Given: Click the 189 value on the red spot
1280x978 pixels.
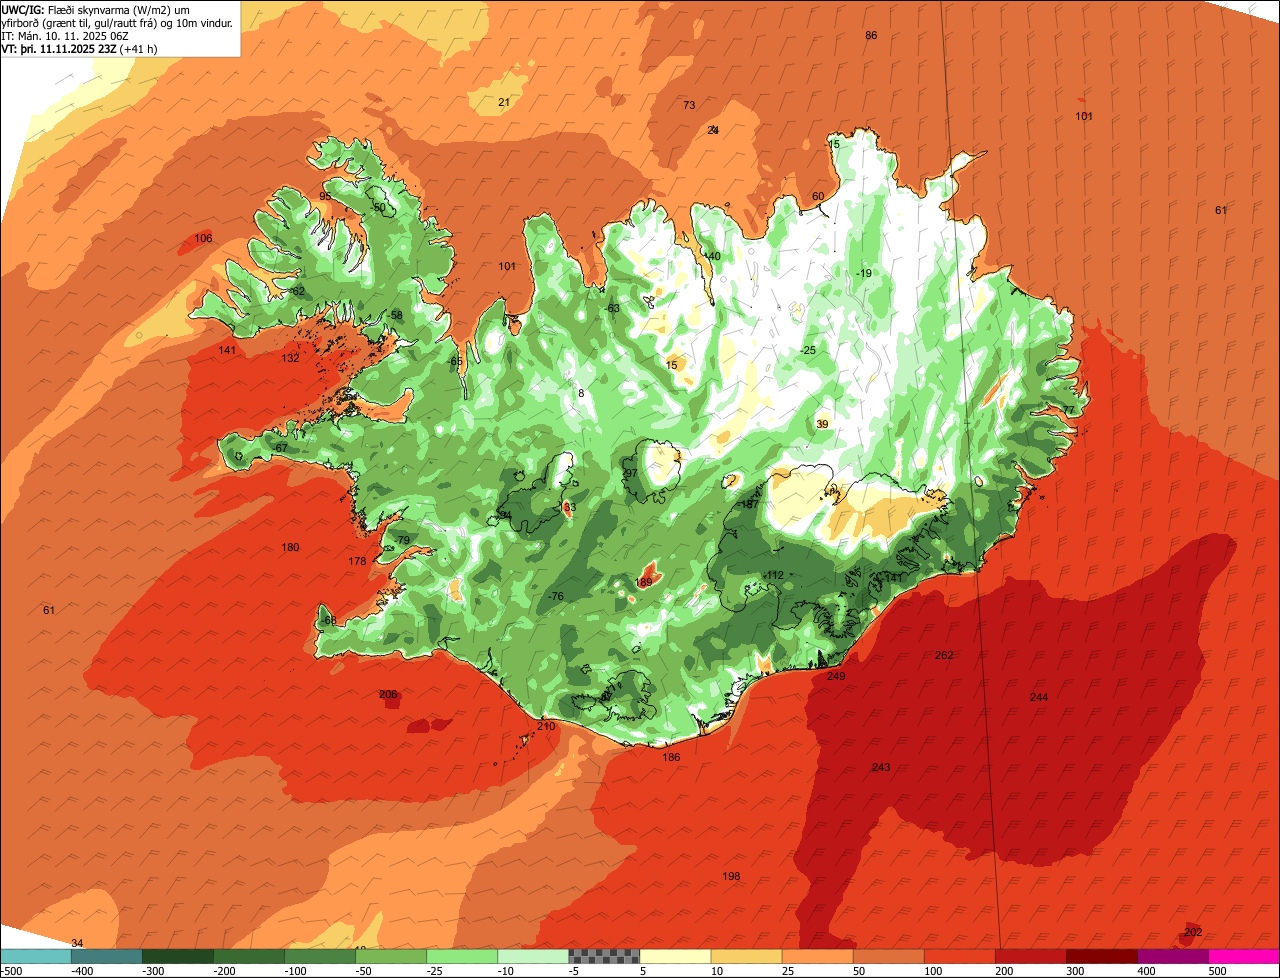Looking at the screenshot, I should click(644, 583).
